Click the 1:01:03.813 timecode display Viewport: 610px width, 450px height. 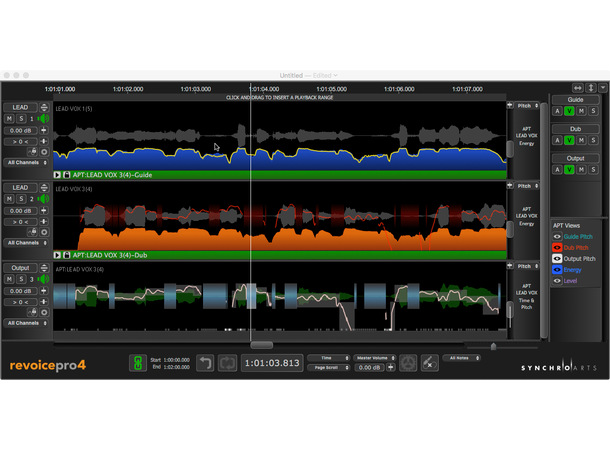pos(272,363)
